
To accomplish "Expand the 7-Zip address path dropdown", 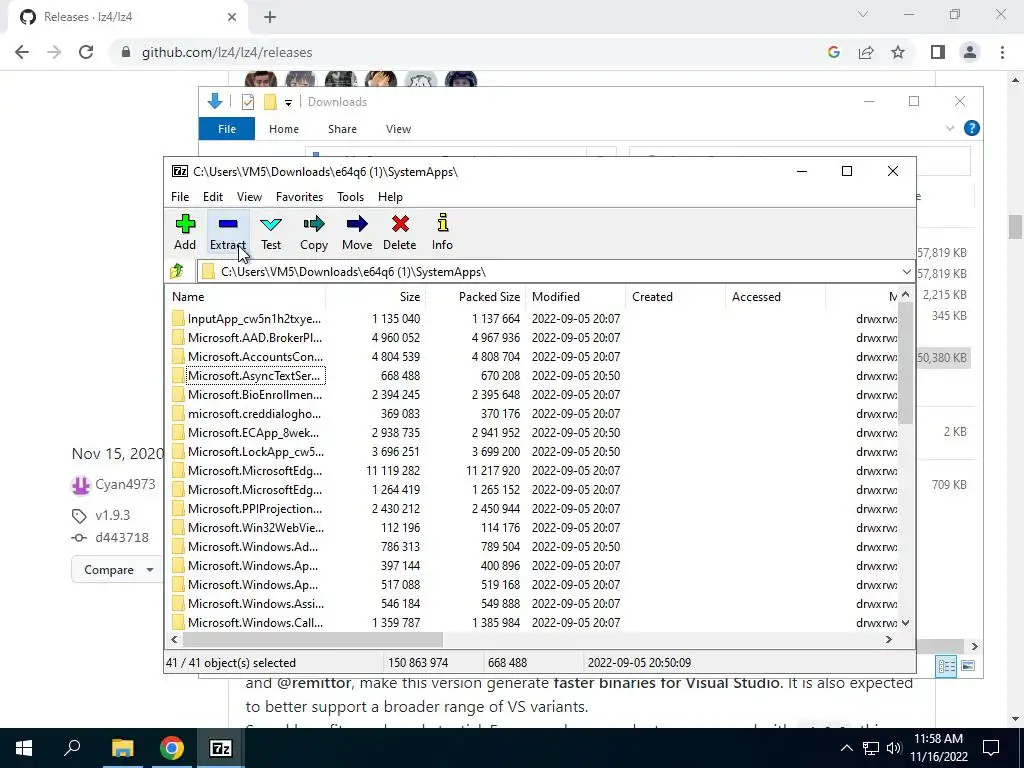I will click(906, 272).
